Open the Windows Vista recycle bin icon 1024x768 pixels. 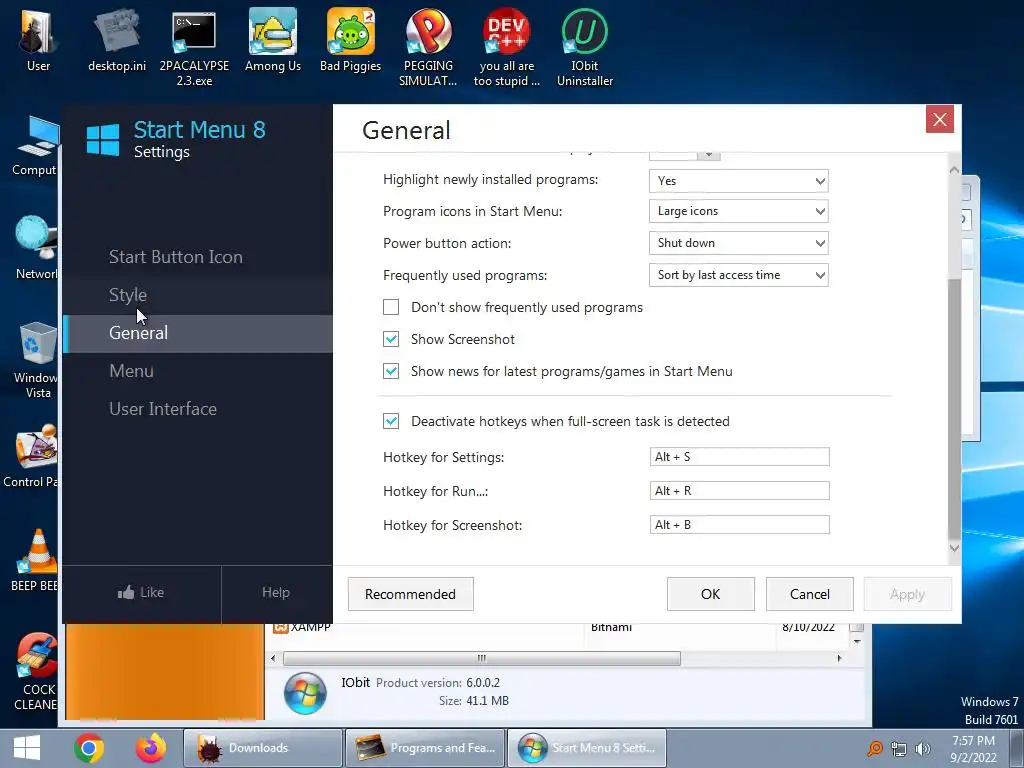[37, 359]
